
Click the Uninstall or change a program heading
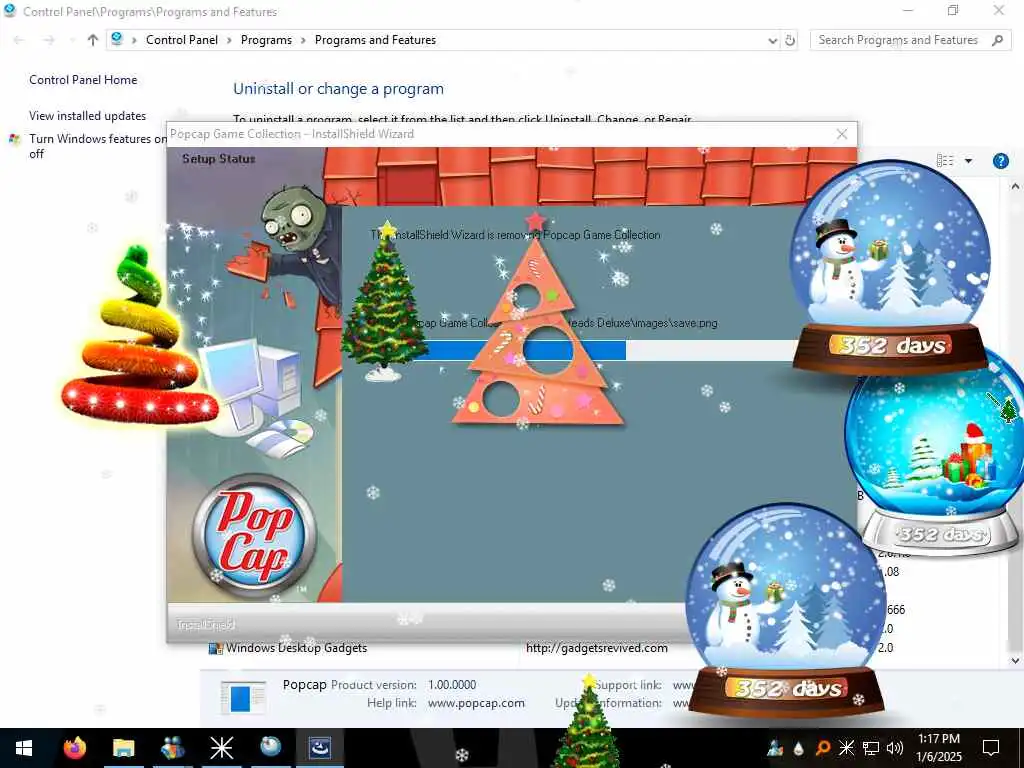[x=338, y=89]
